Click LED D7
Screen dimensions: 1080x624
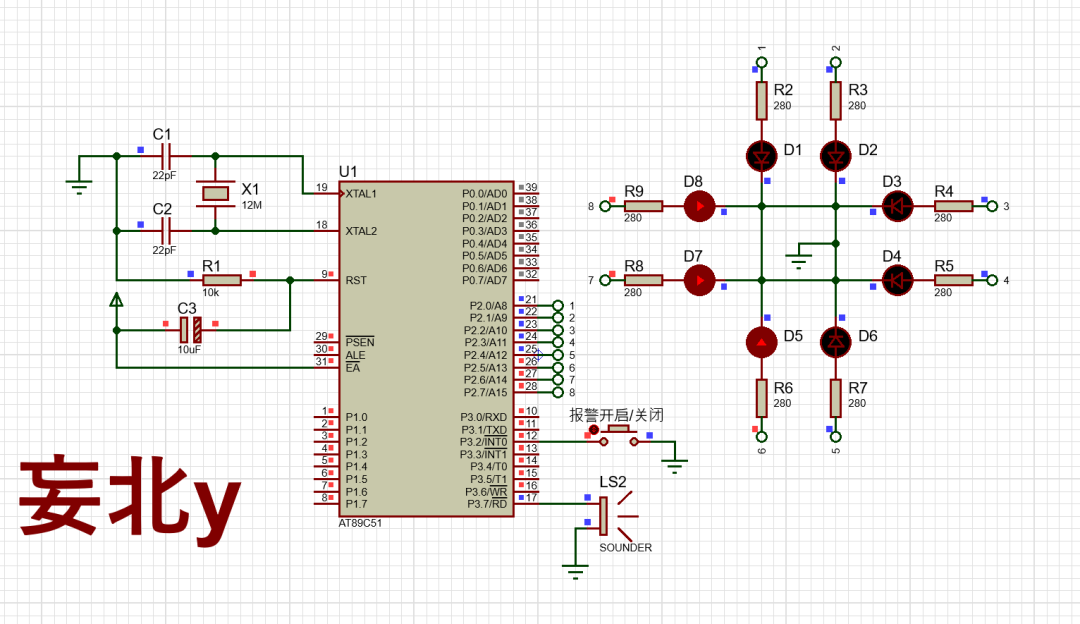tap(699, 280)
